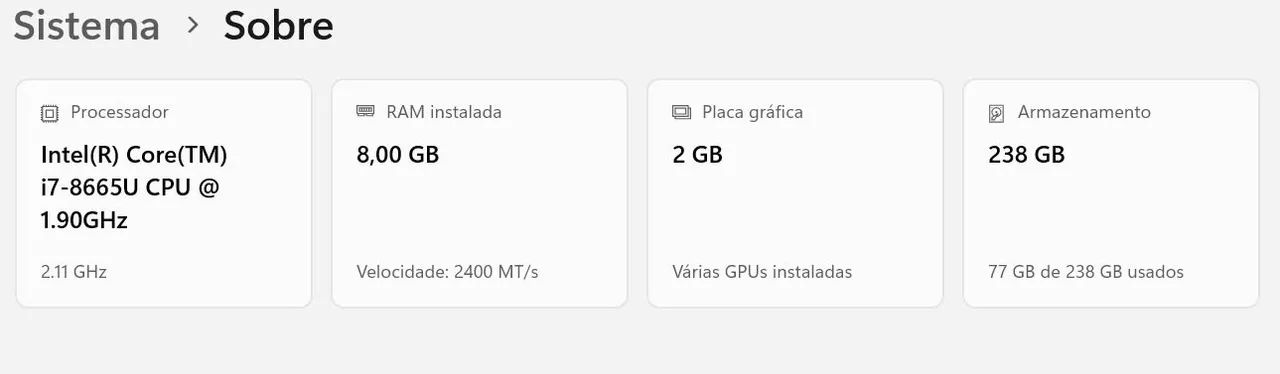Click the Placa gráfica display icon
This screenshot has height=374, width=1280.
coord(681,113)
